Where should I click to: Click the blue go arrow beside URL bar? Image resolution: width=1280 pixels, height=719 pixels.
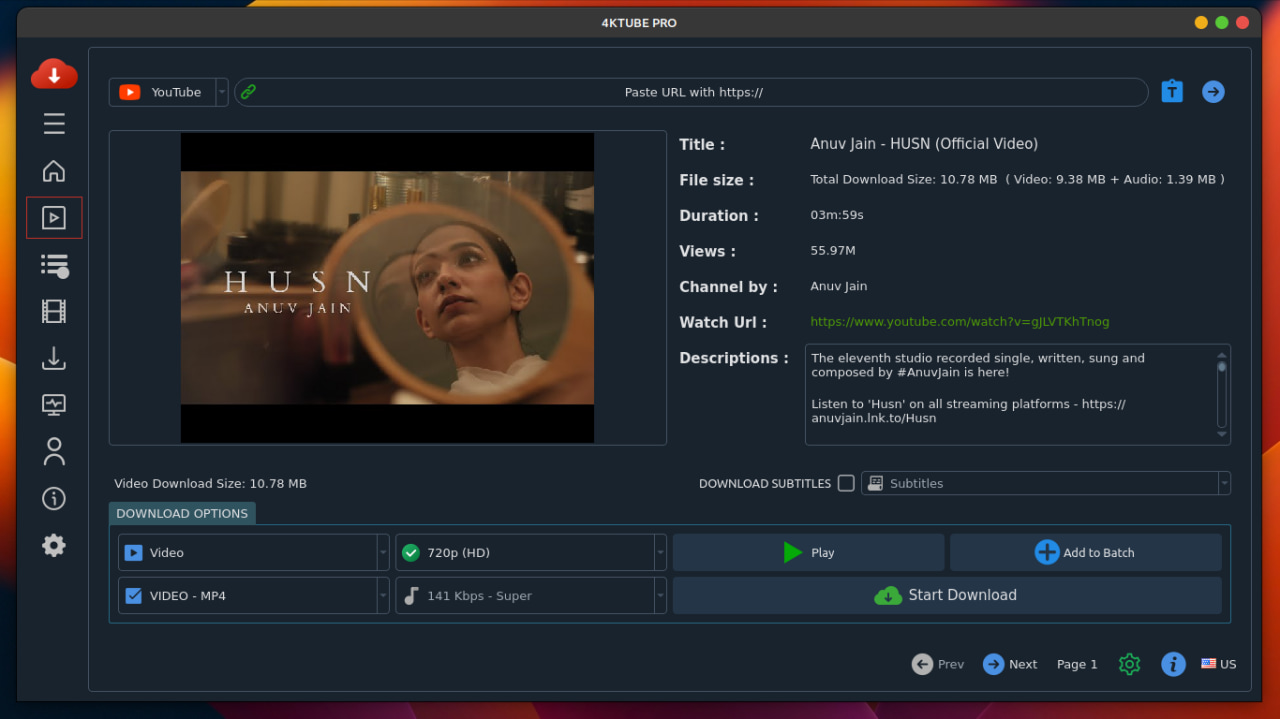click(x=1213, y=92)
